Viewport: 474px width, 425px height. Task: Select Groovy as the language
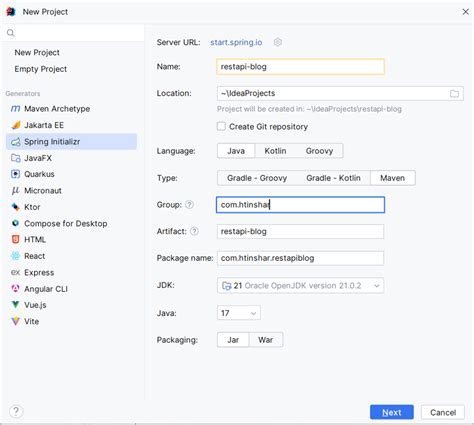pos(319,151)
